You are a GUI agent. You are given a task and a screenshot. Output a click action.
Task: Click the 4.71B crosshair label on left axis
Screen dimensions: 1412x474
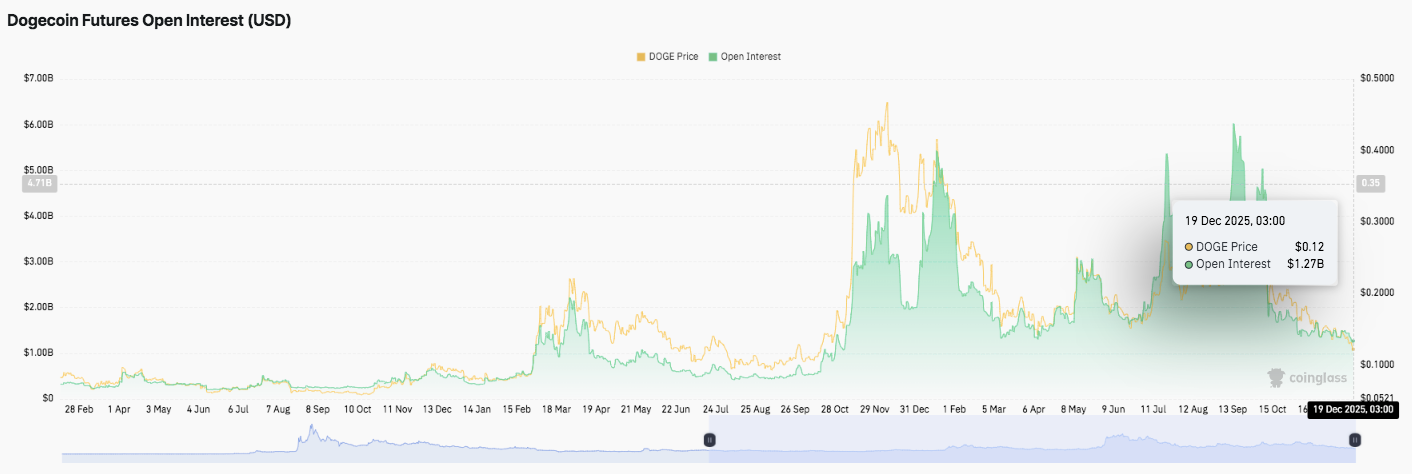pyautogui.click(x=39, y=184)
